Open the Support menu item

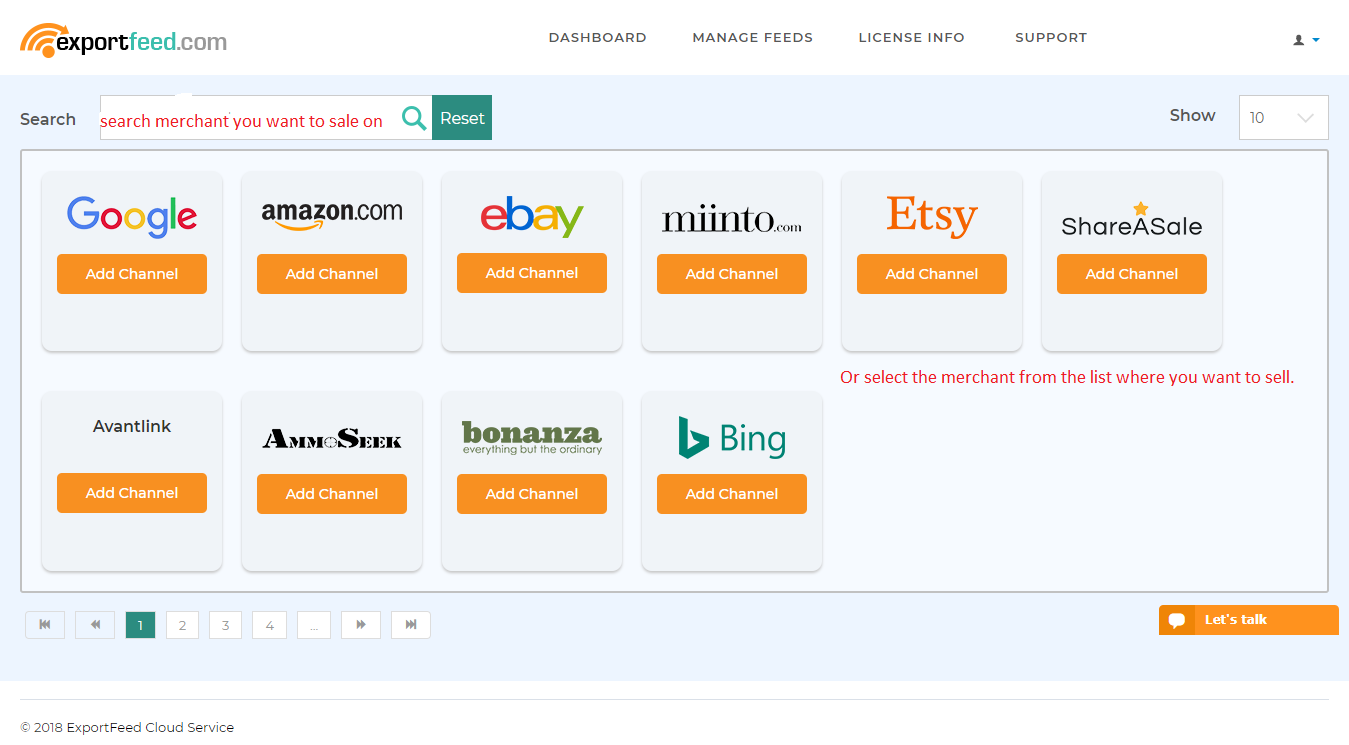pyautogui.click(x=1051, y=38)
